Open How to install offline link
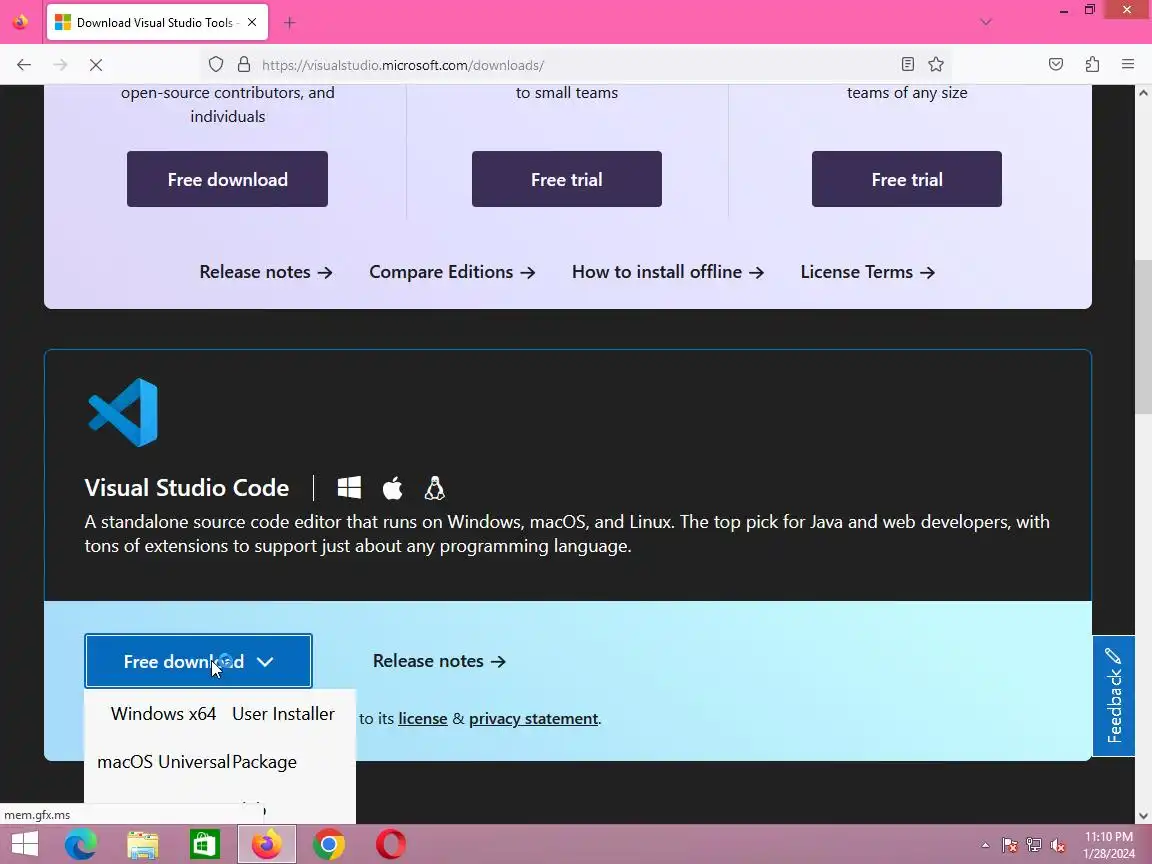Screen dimensions: 1152x864 [668, 272]
